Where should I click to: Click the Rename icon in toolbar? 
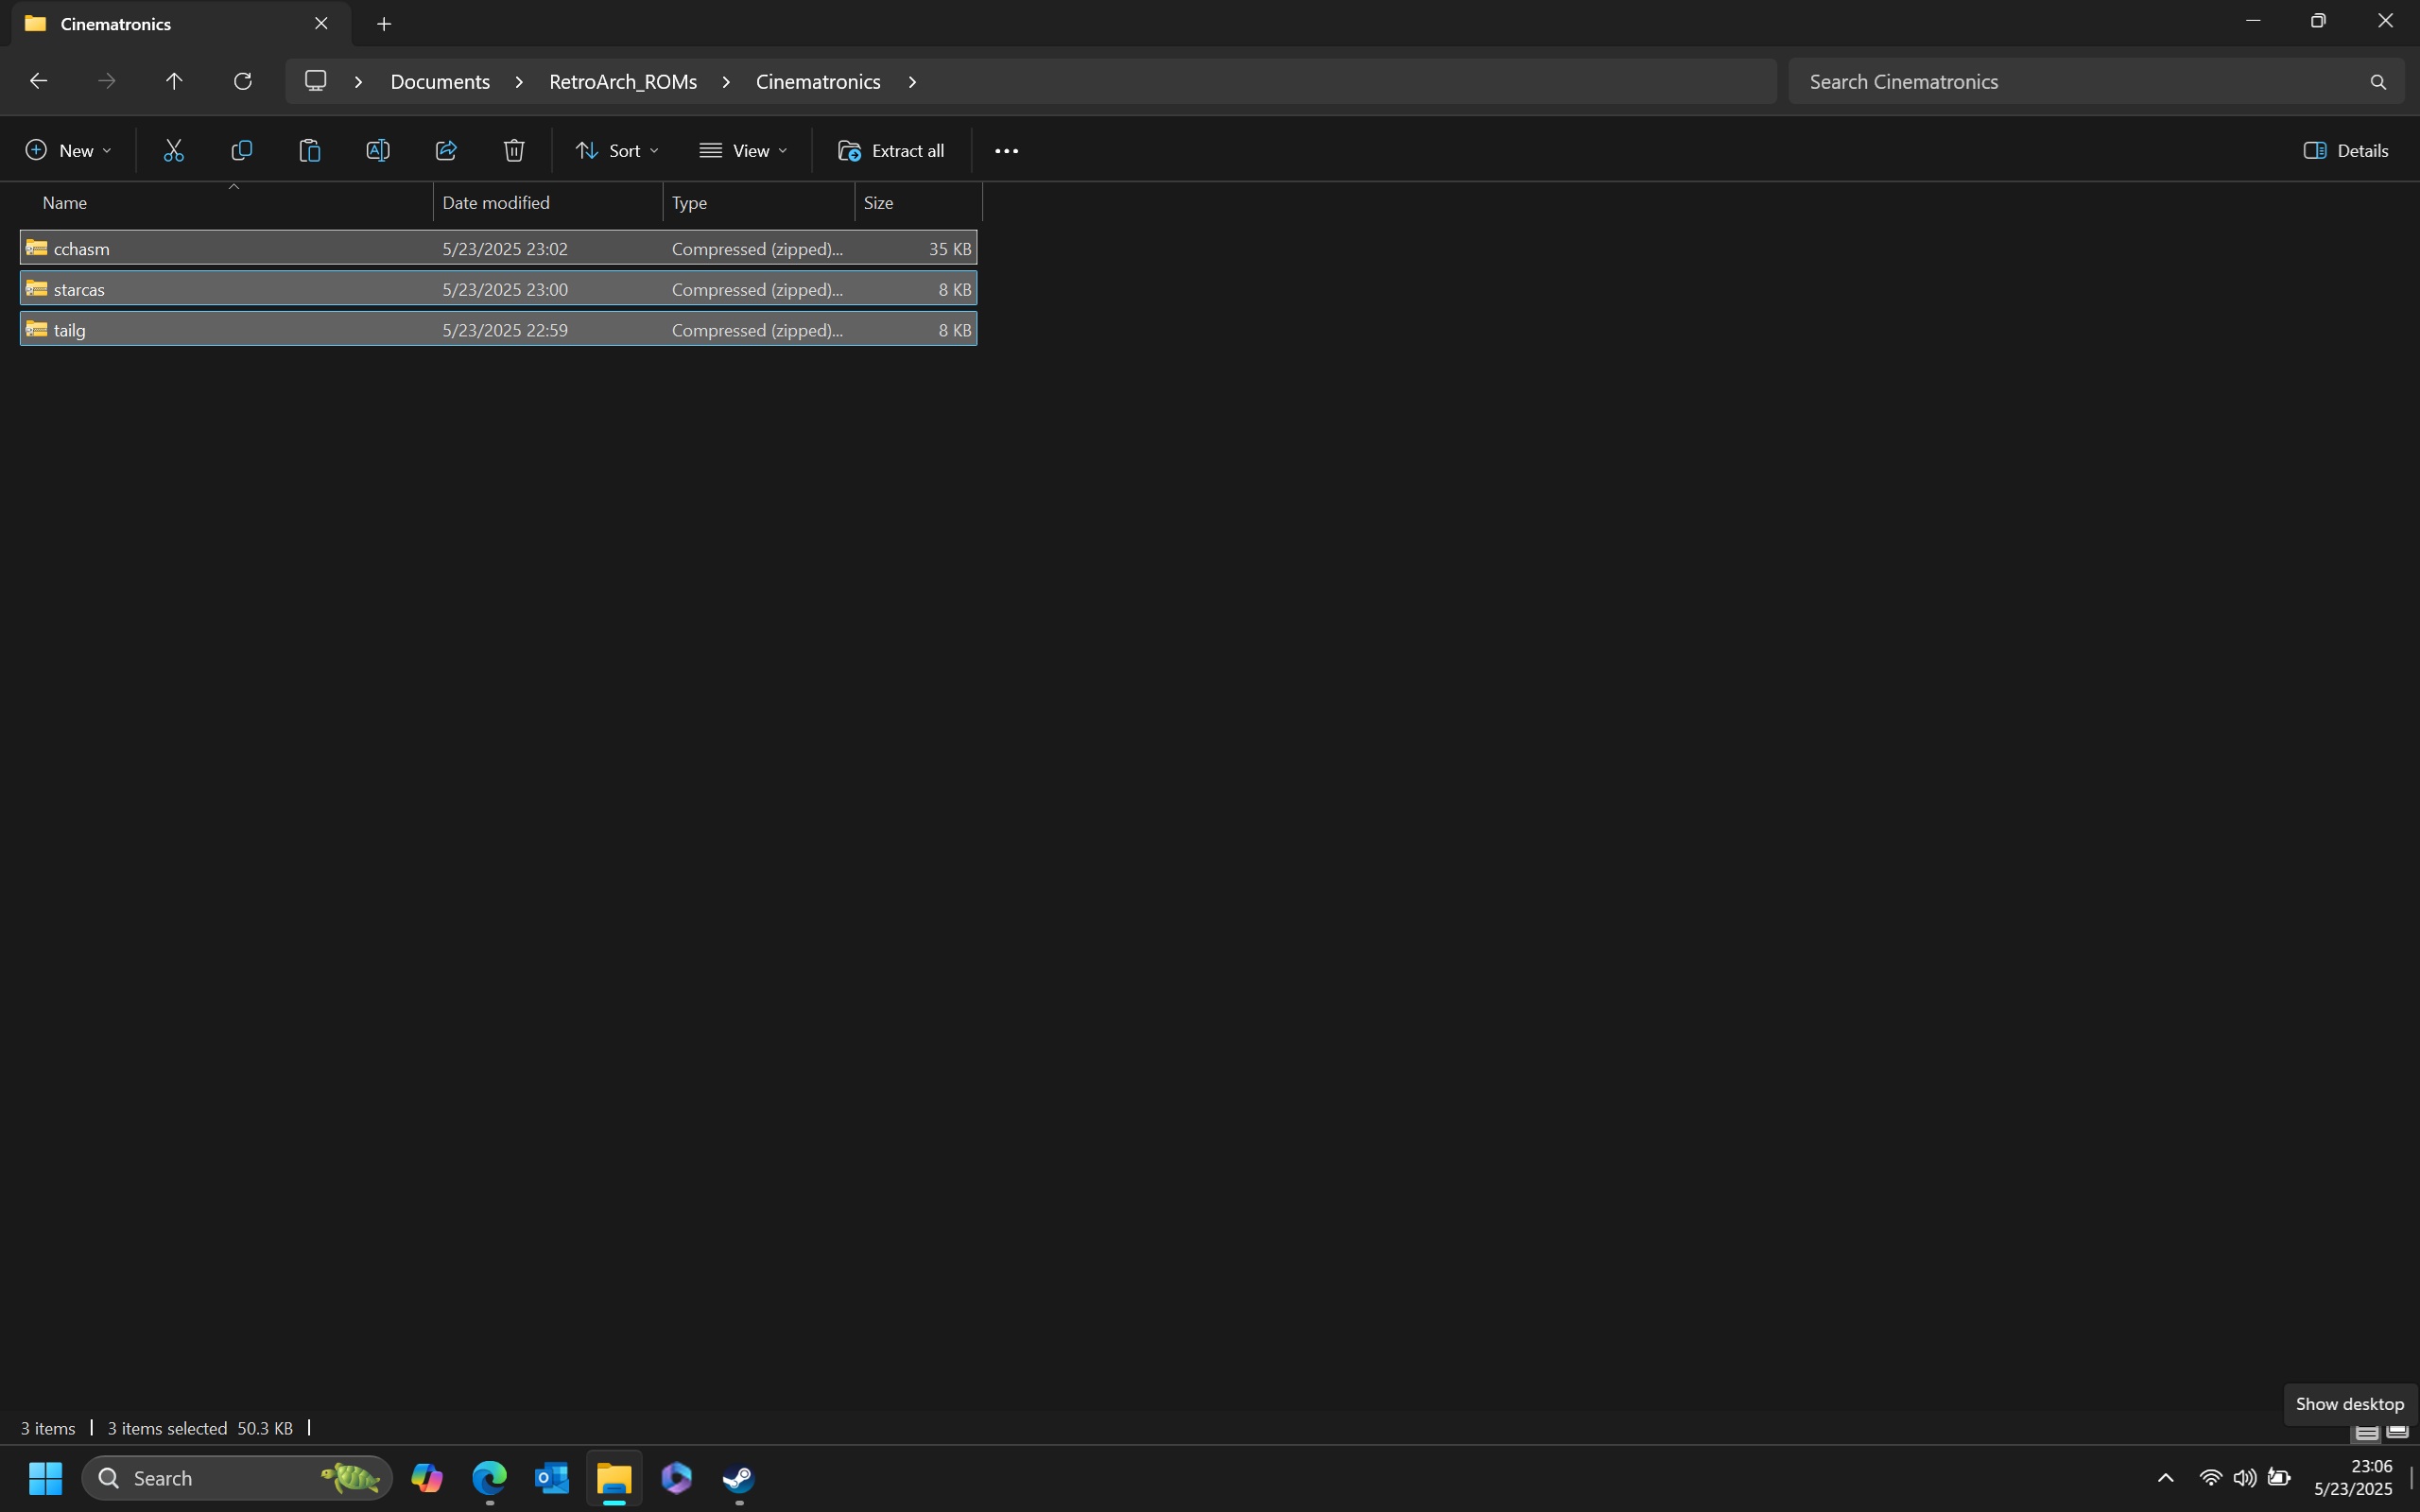tap(377, 151)
